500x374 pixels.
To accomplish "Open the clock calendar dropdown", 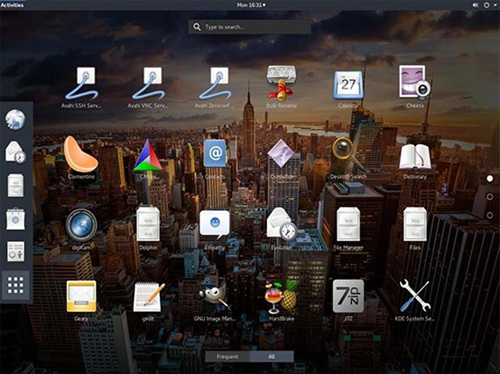I will point(251,5).
